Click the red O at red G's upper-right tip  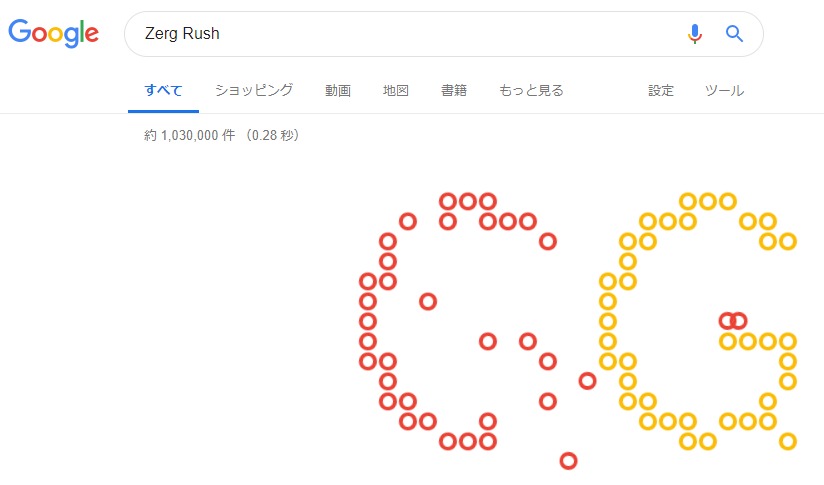click(547, 241)
